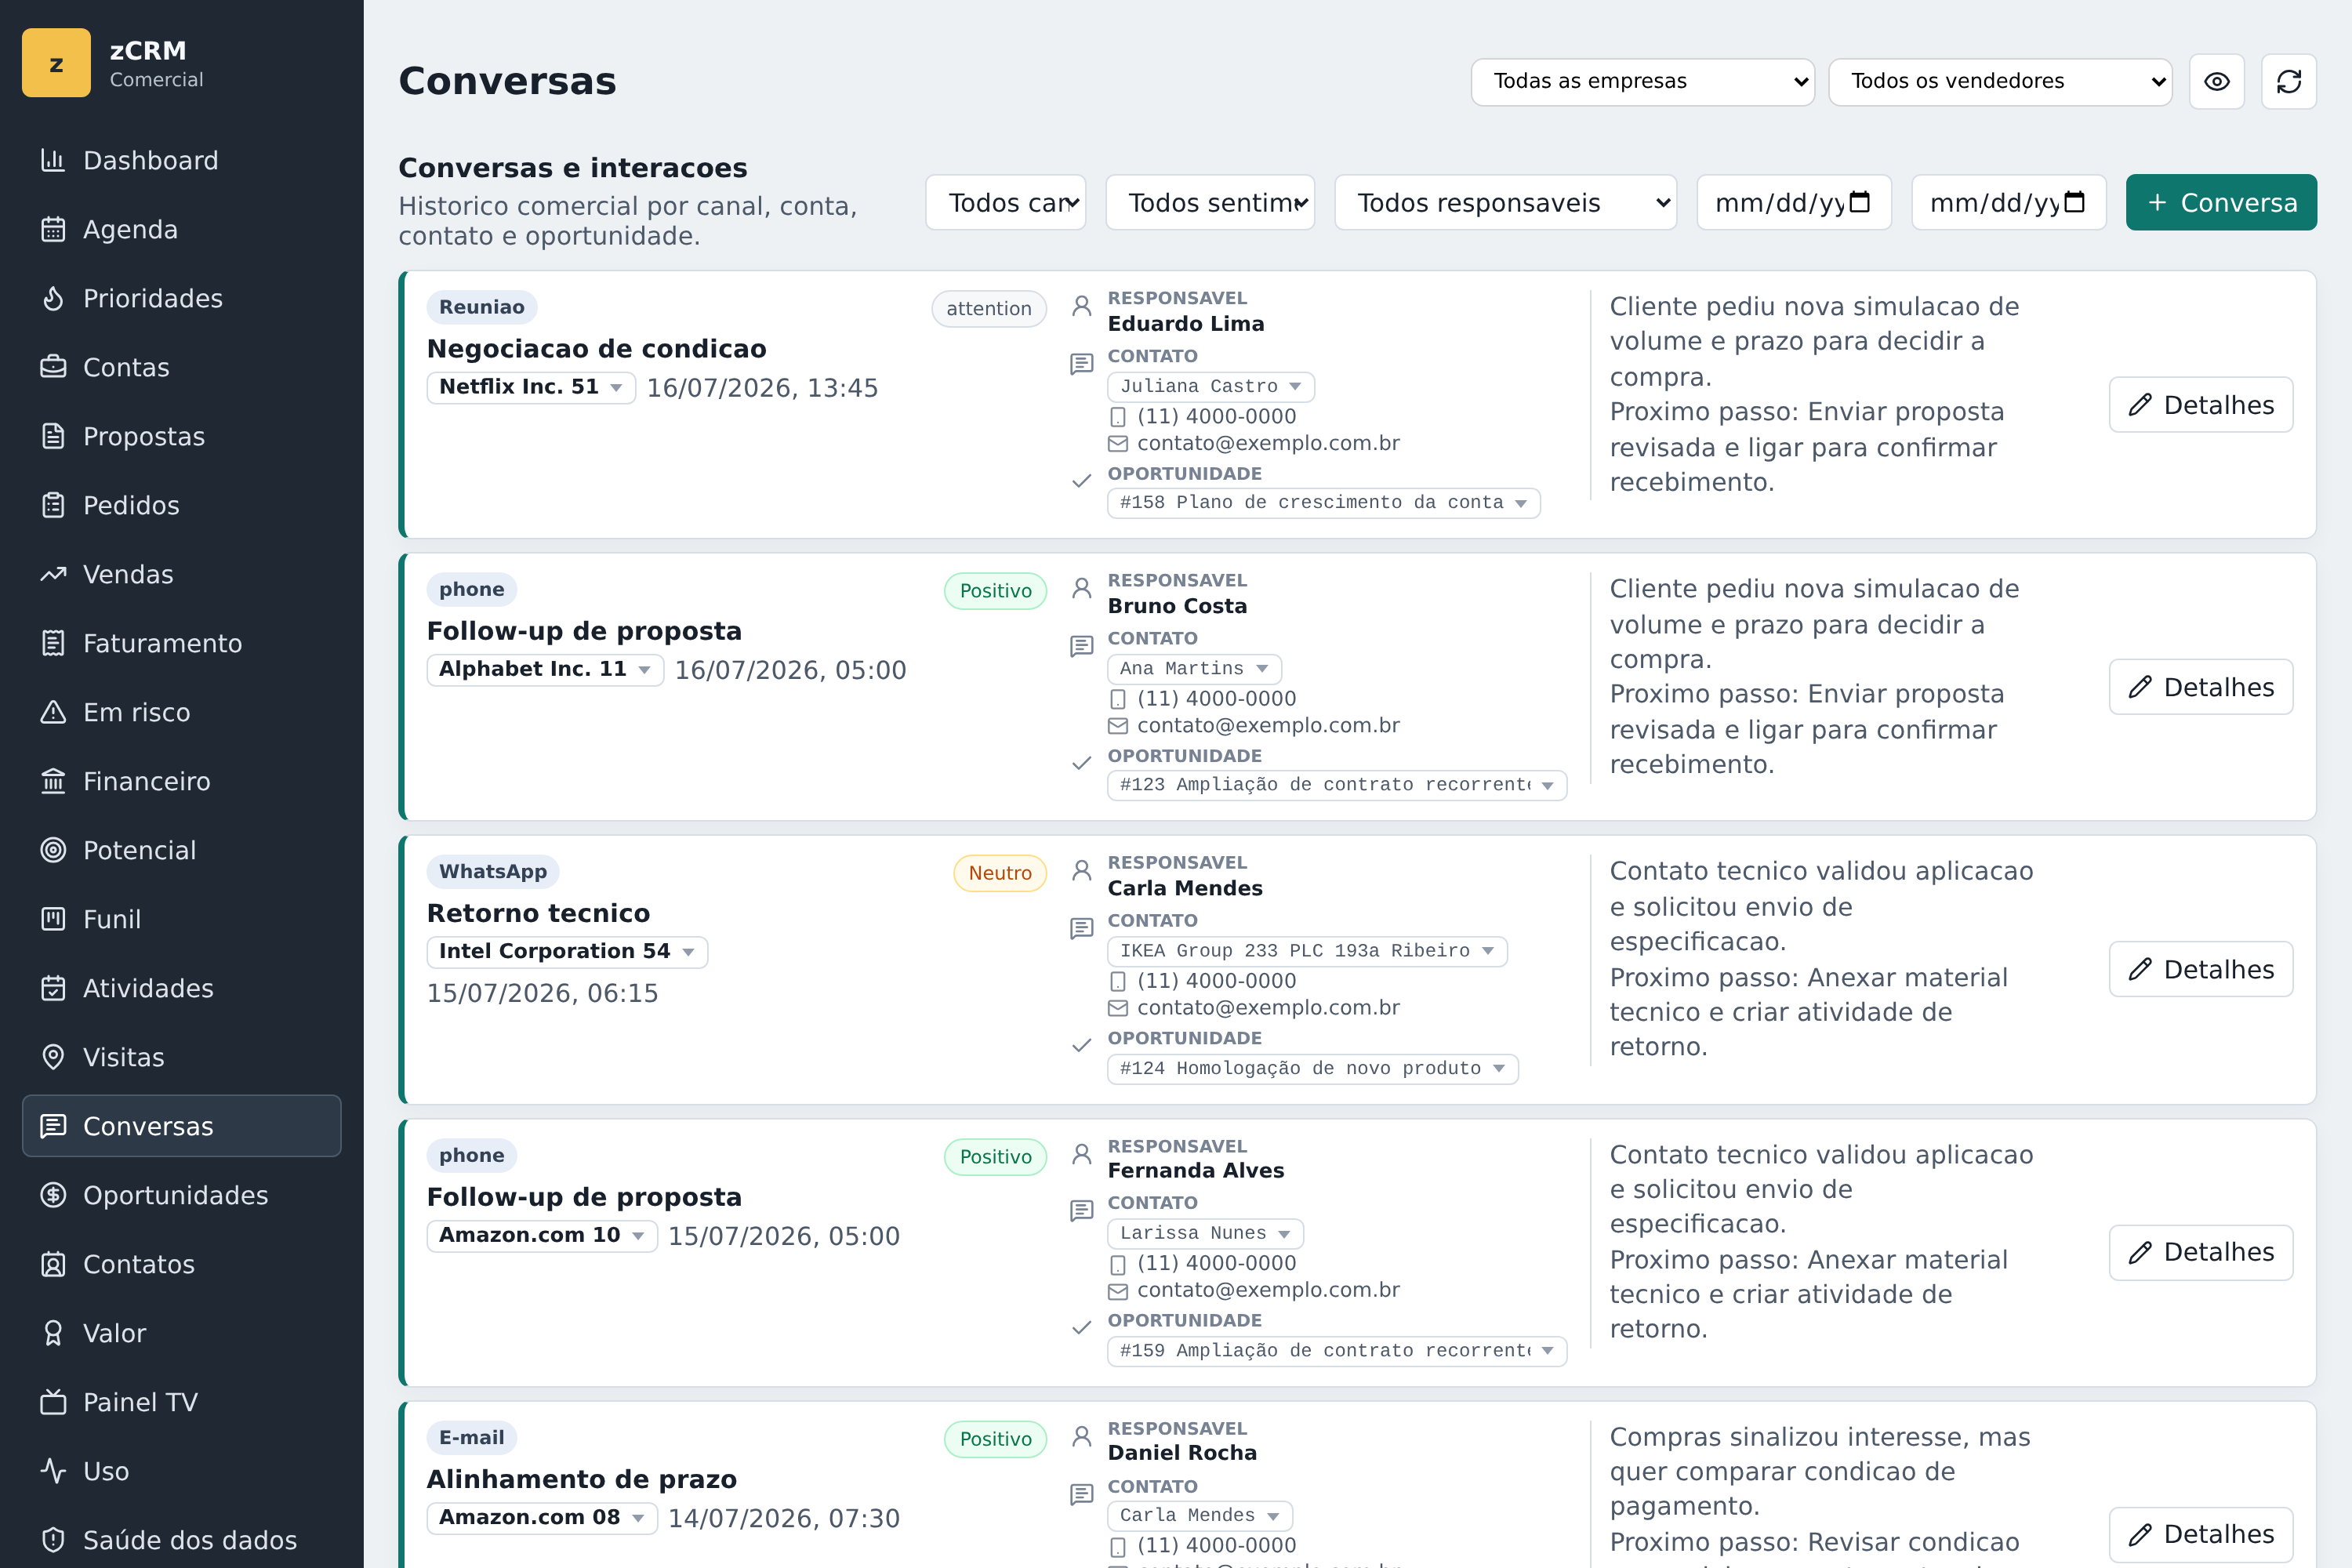Open Detalhes for Negociacao de condicao
2352x1568 pixels.
coord(2201,405)
